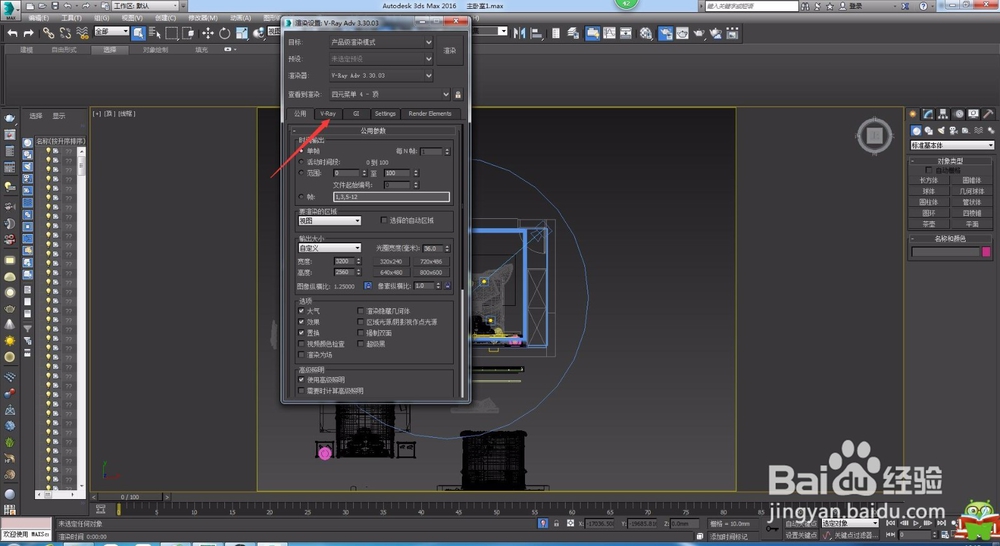
Task: Click the 320x240 preset size button
Action: [x=391, y=262]
